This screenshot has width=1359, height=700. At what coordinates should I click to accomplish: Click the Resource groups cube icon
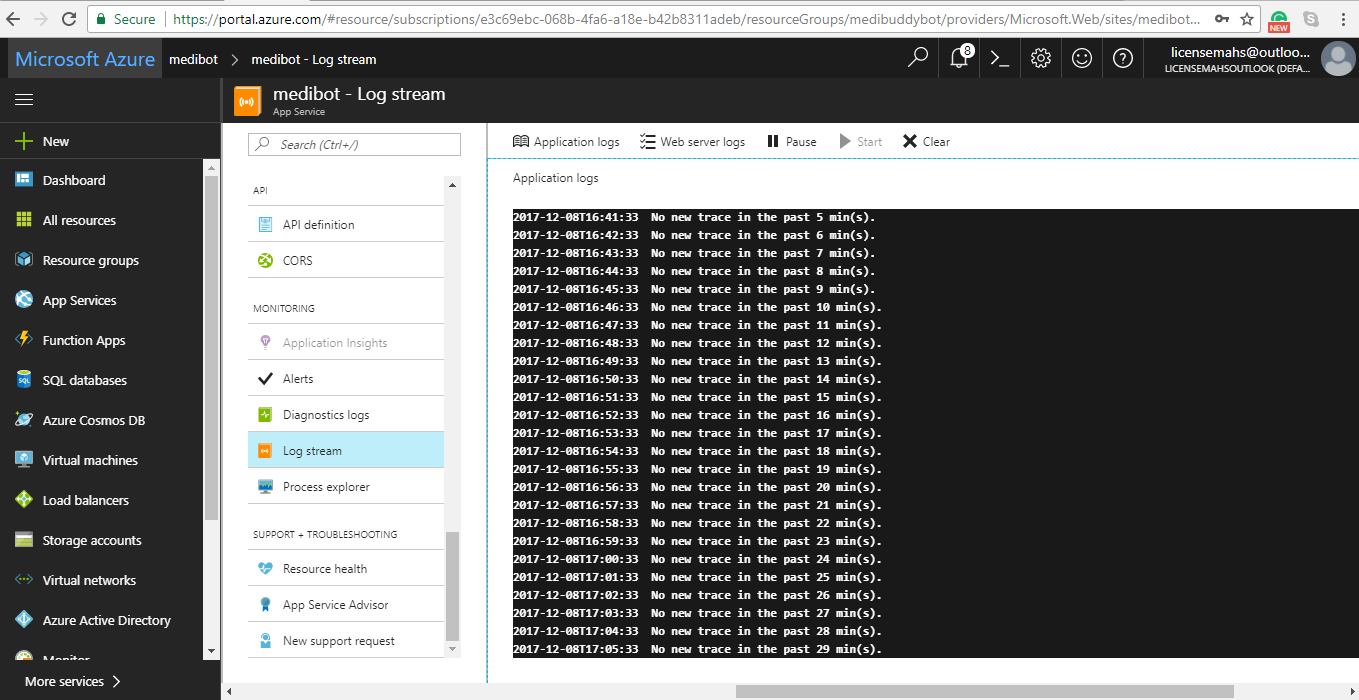pos(24,260)
